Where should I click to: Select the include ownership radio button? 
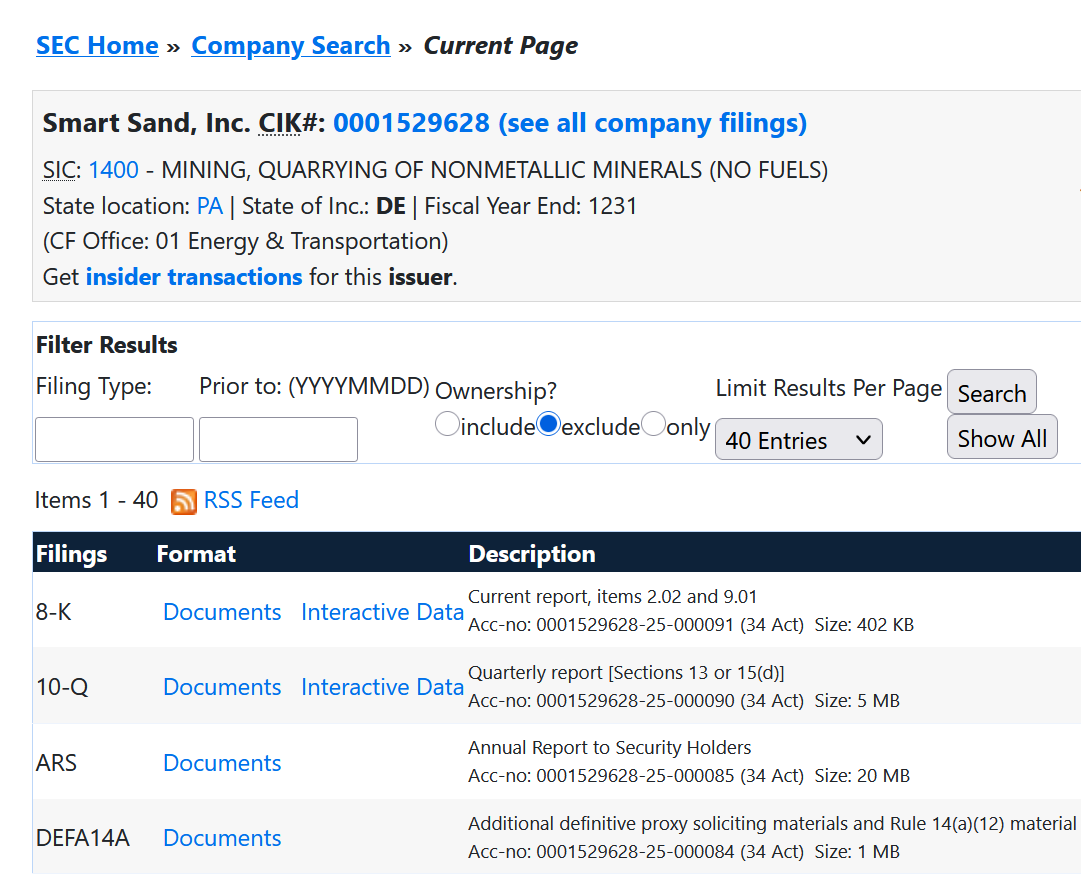(447, 424)
